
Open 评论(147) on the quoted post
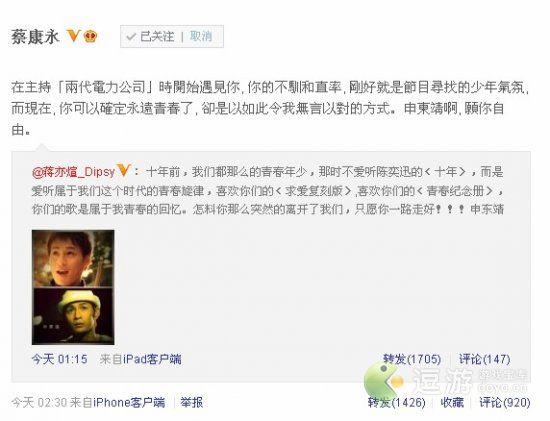(x=484, y=359)
